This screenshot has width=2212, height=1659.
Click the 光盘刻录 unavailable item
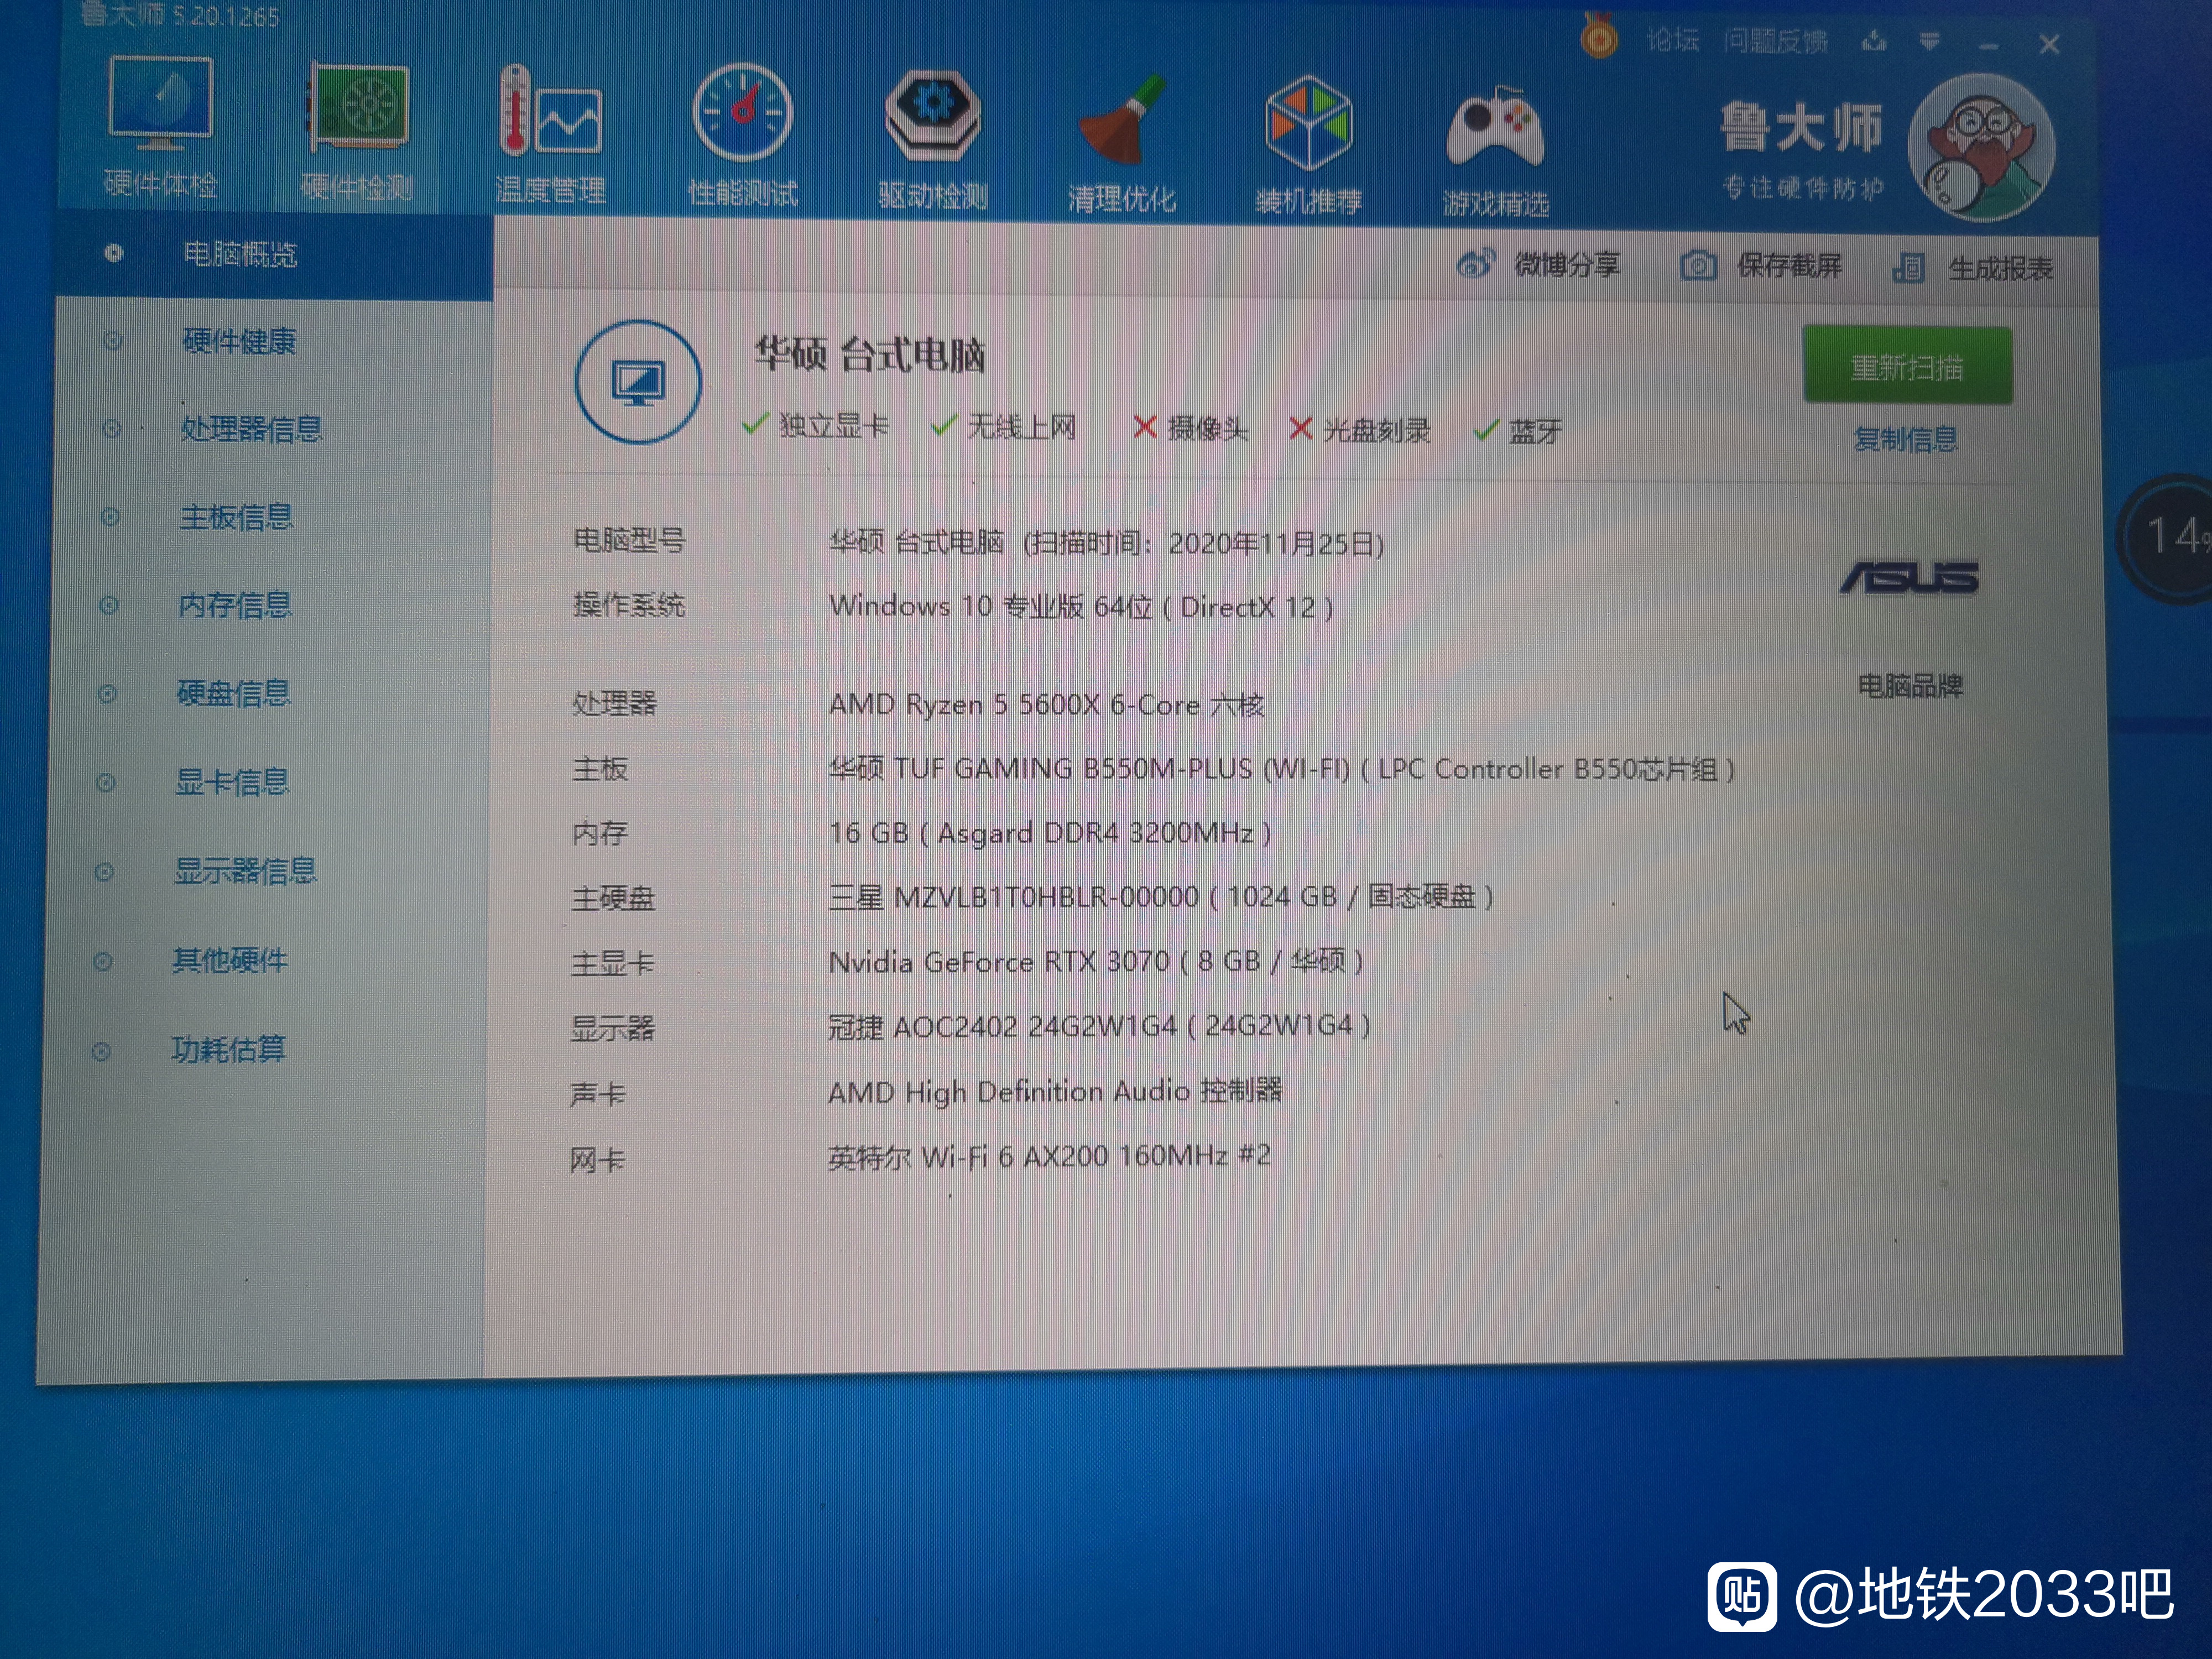tap(1360, 430)
